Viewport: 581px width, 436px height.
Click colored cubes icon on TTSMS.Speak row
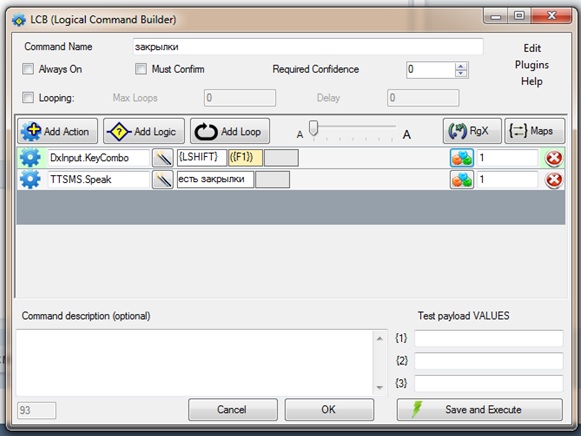(462, 180)
